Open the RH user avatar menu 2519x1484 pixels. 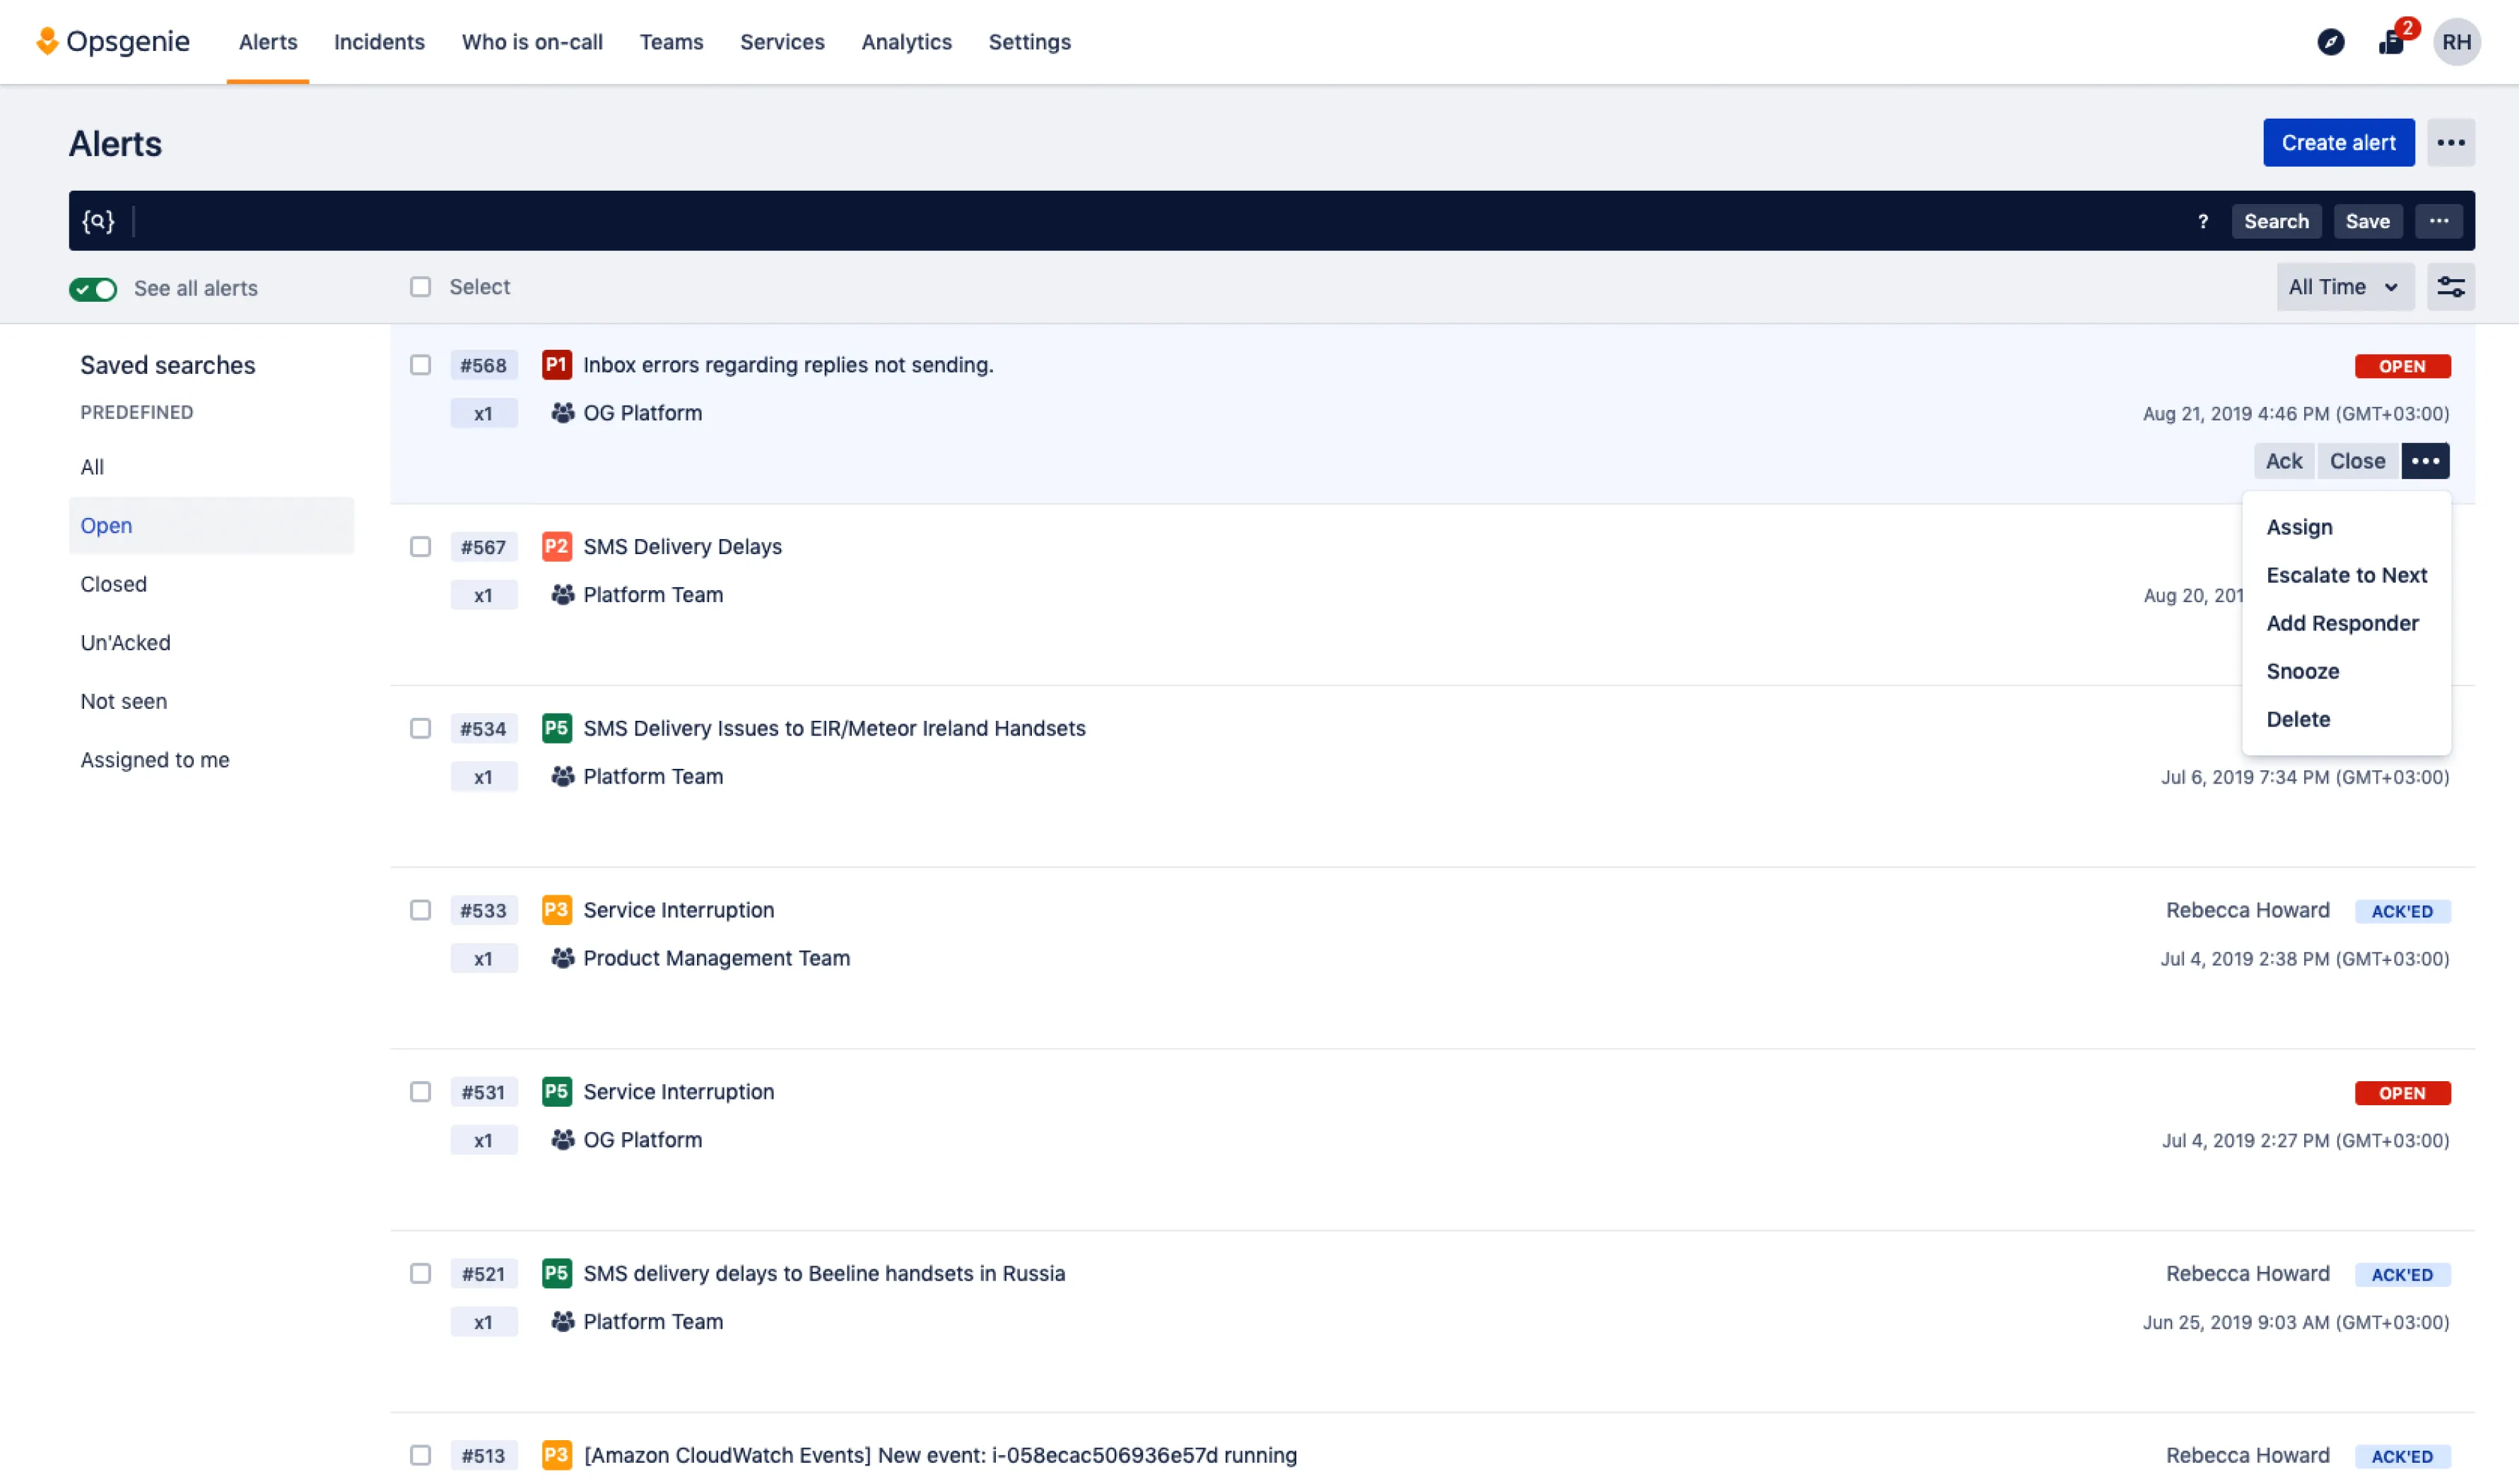point(2456,42)
